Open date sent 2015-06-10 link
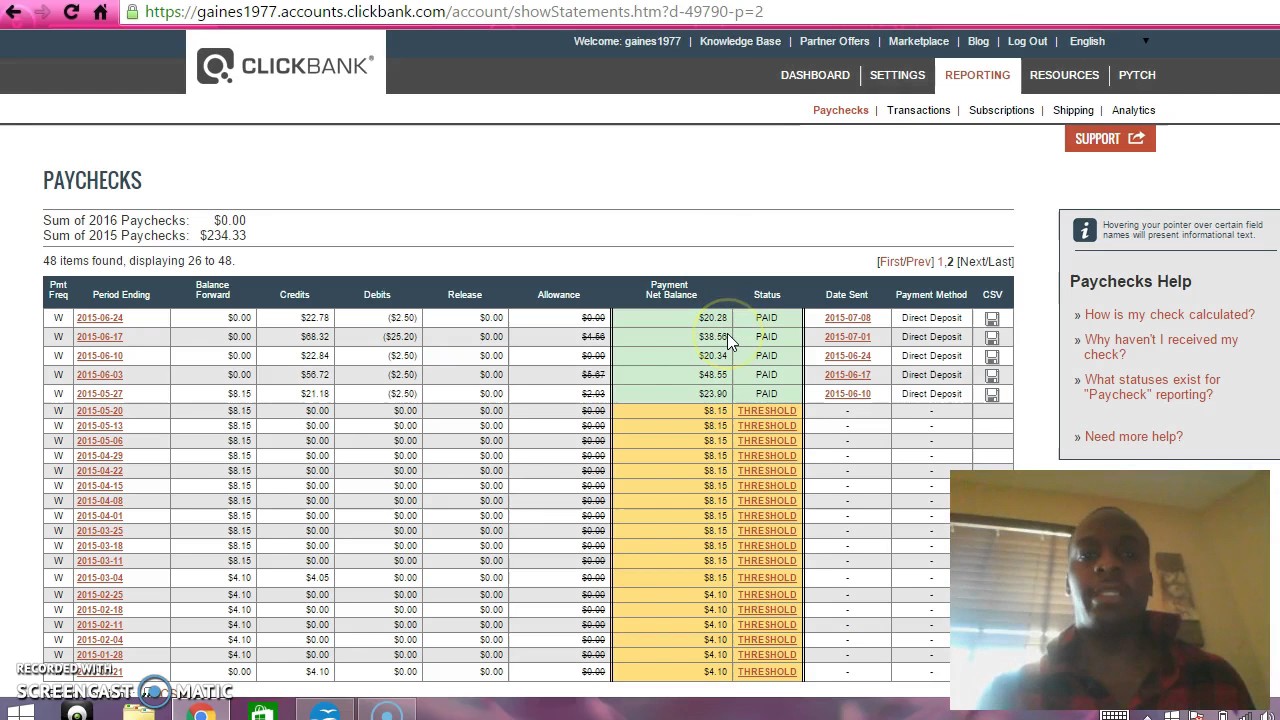The width and height of the screenshot is (1280, 720). coord(847,394)
